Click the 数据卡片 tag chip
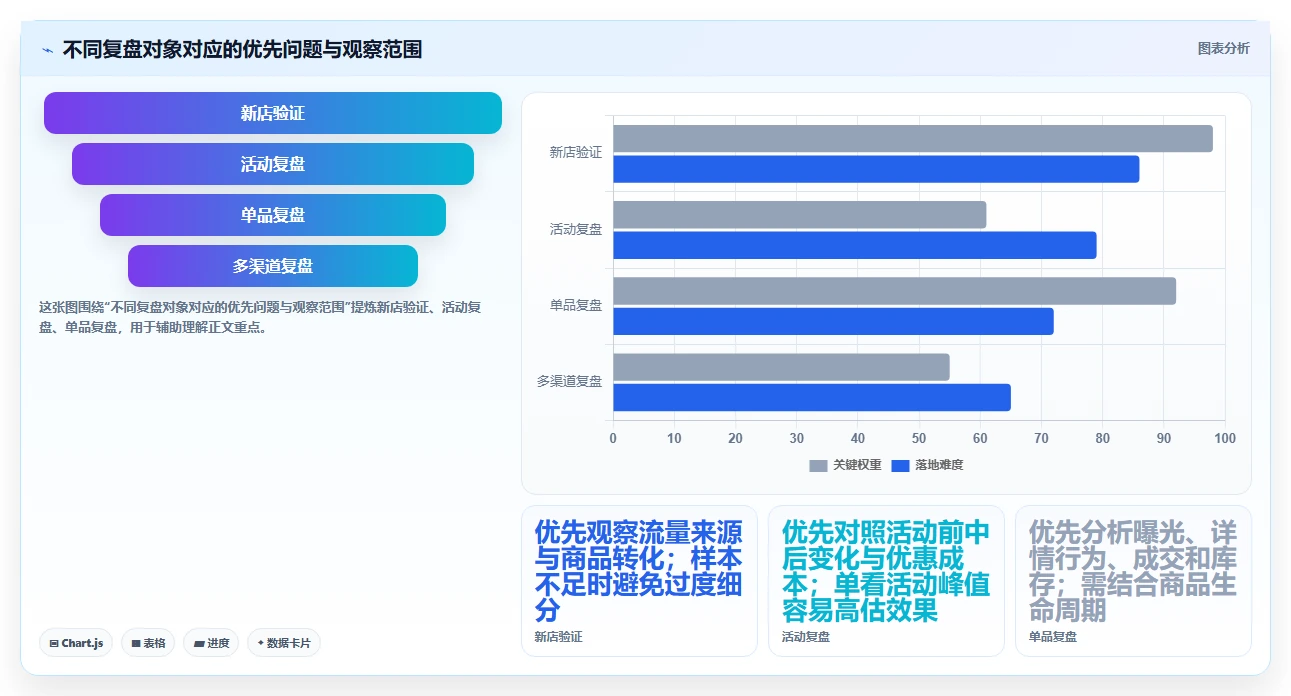 [284, 643]
